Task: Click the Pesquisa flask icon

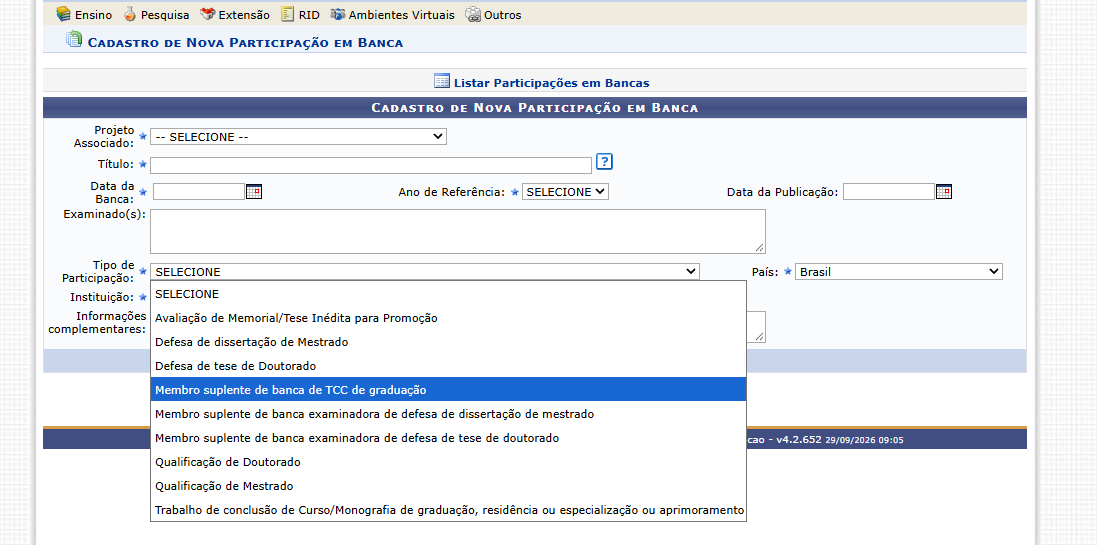Action: click(129, 14)
